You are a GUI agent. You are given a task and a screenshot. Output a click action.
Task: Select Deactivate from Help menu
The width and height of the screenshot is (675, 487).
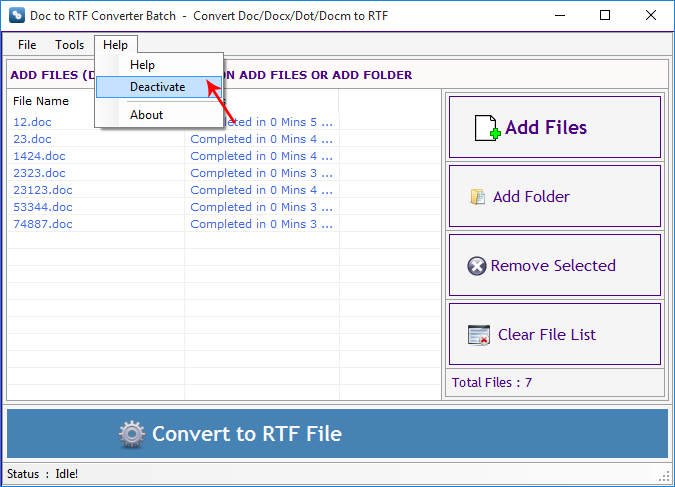[158, 87]
